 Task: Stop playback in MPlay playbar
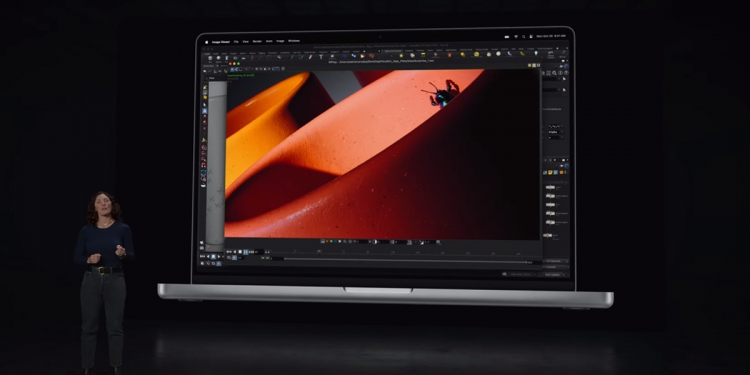240,252
